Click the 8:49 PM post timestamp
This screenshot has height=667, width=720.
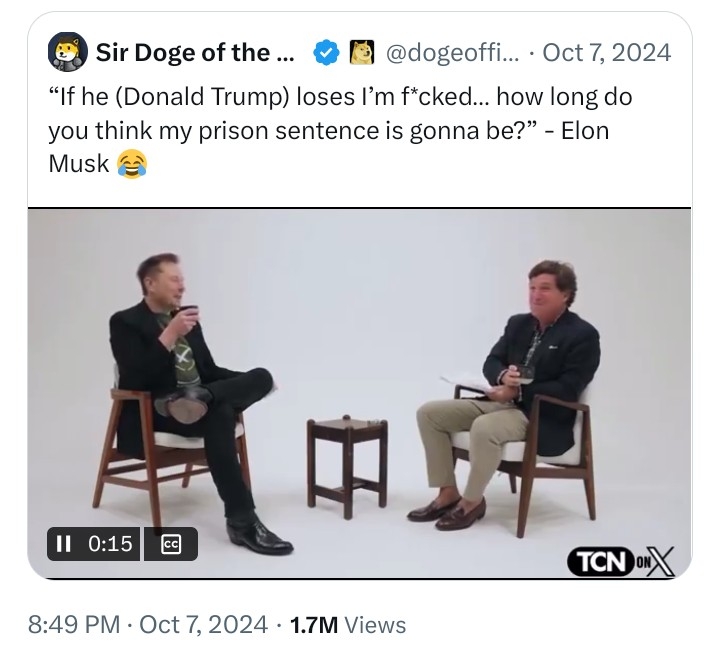pos(74,625)
